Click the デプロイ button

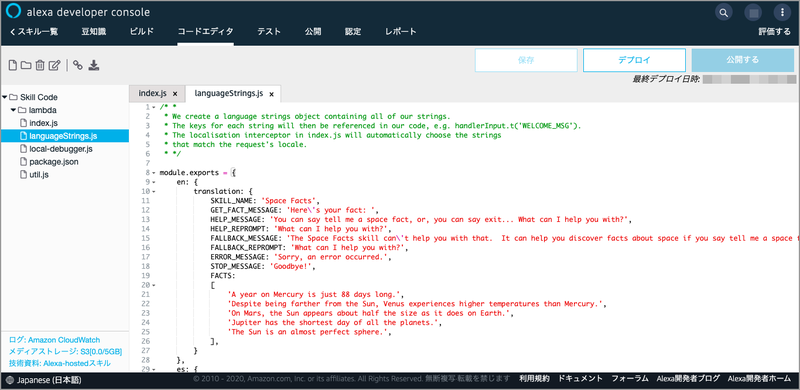[x=634, y=60]
